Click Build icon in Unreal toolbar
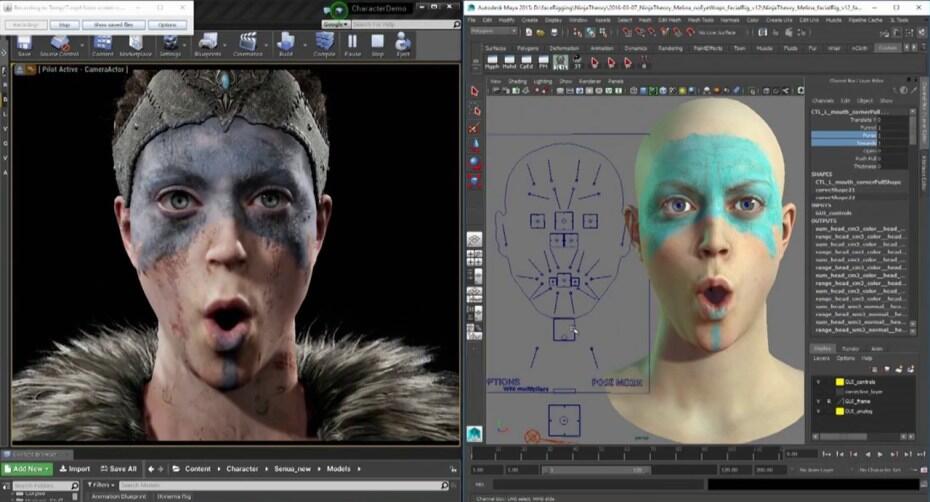Viewport: 930px width, 502px height. coord(286,43)
